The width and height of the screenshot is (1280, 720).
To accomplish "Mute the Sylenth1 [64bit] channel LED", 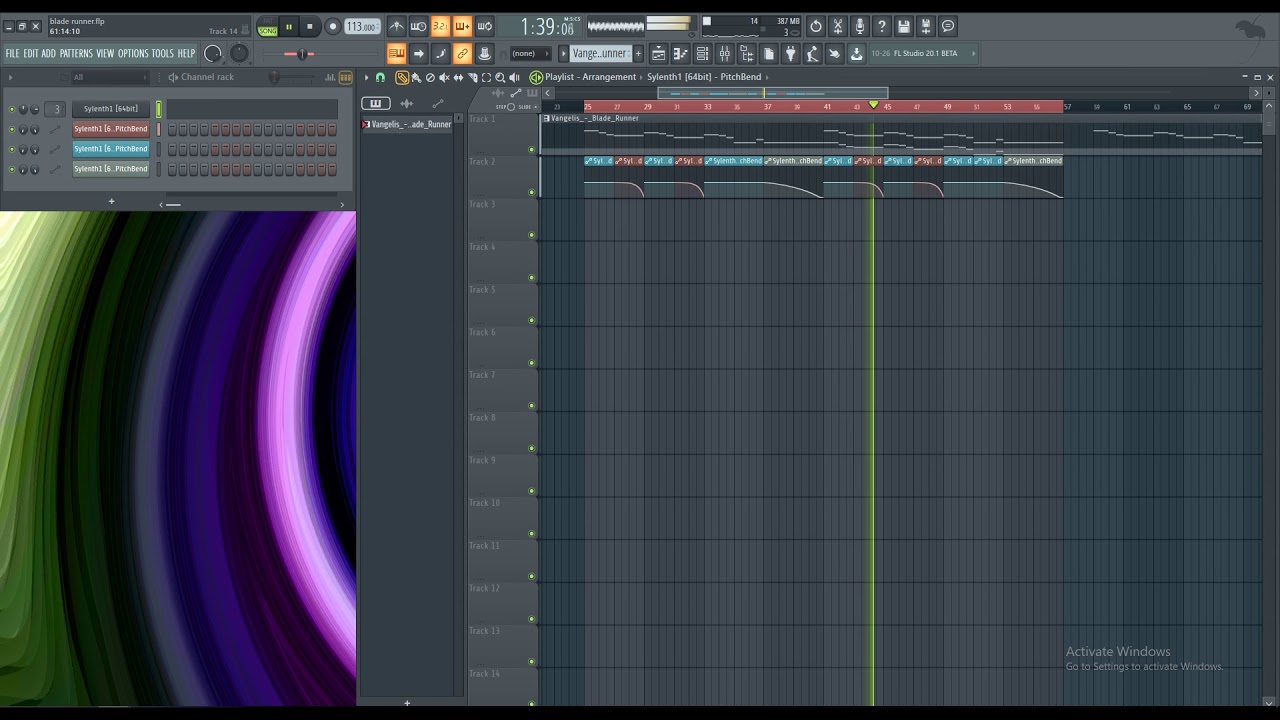I will pos(12,109).
